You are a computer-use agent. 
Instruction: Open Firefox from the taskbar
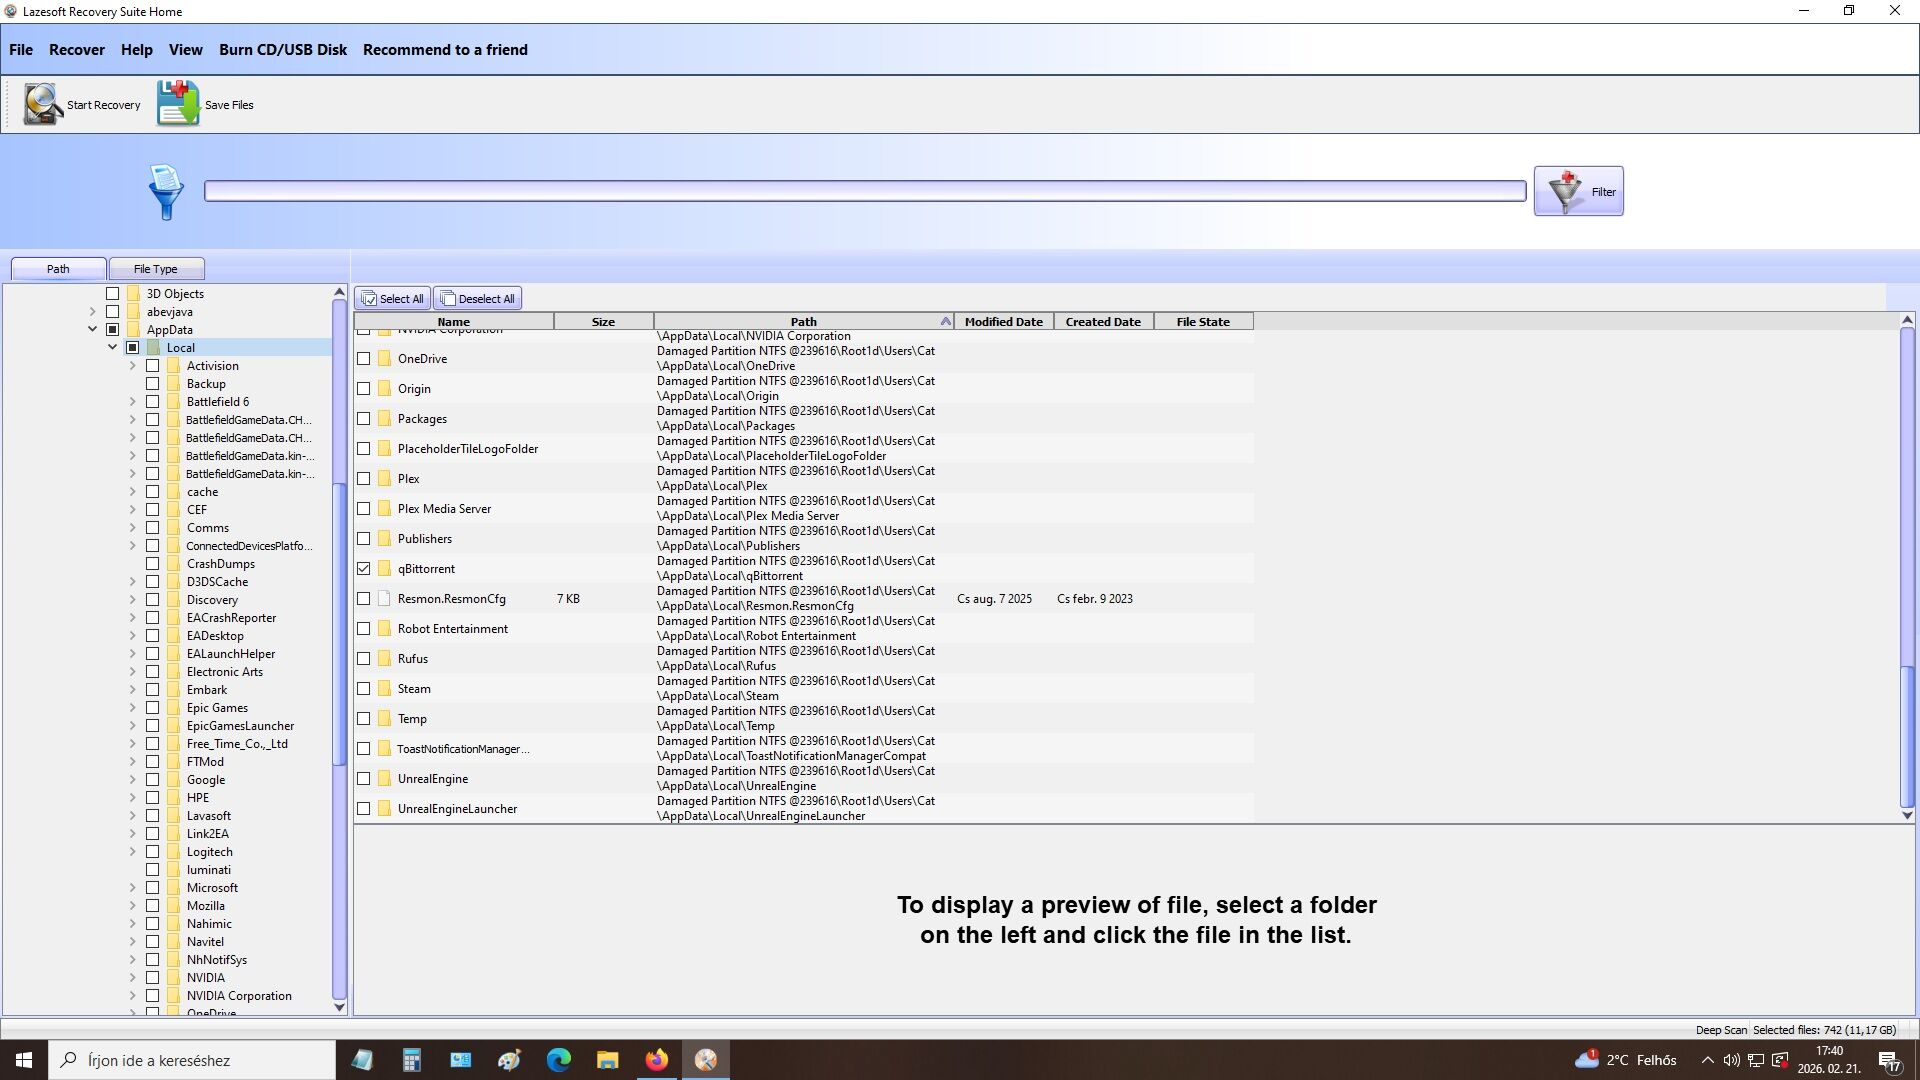(x=656, y=1060)
